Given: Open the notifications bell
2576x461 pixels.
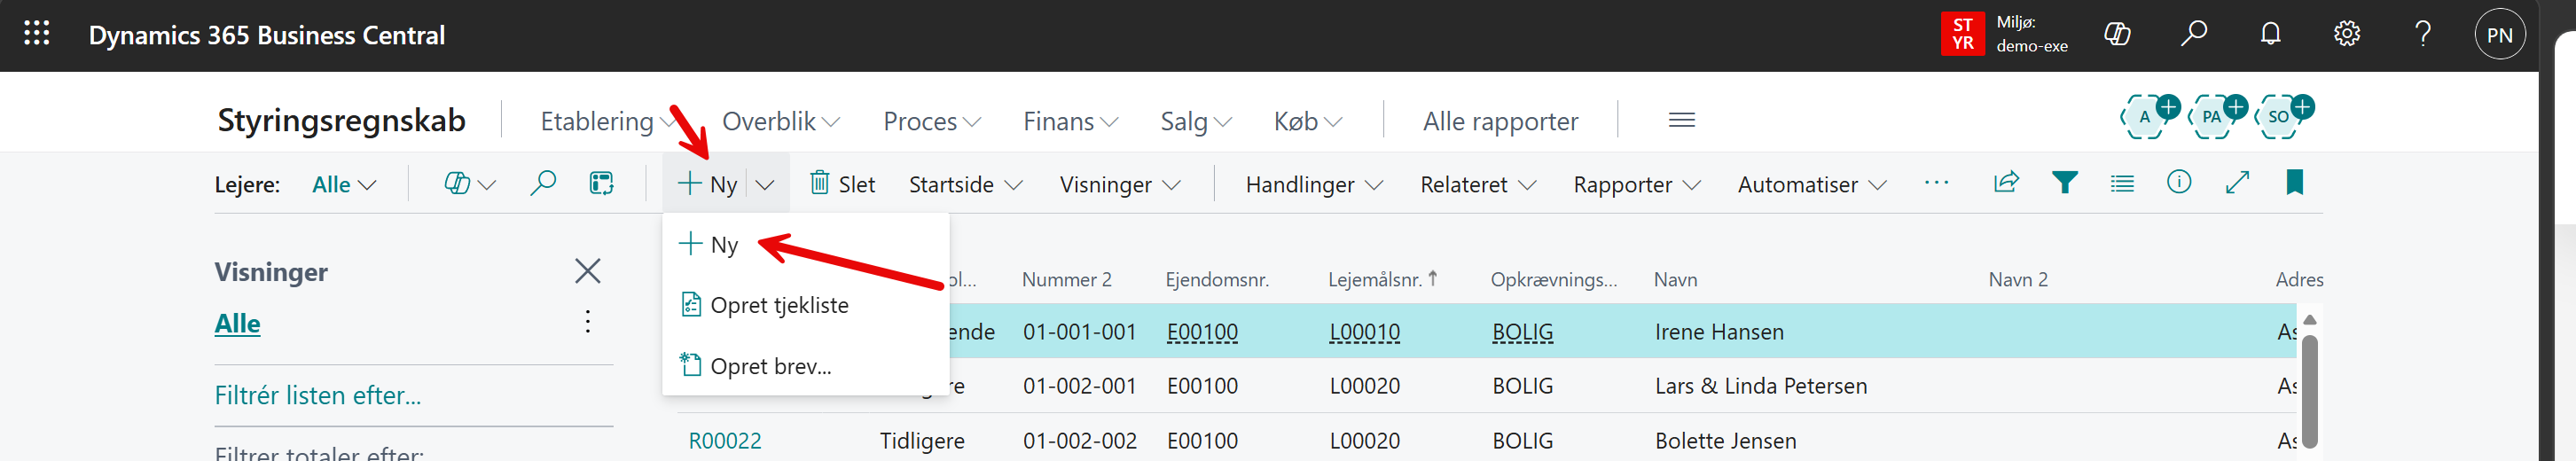Looking at the screenshot, I should click(2270, 34).
